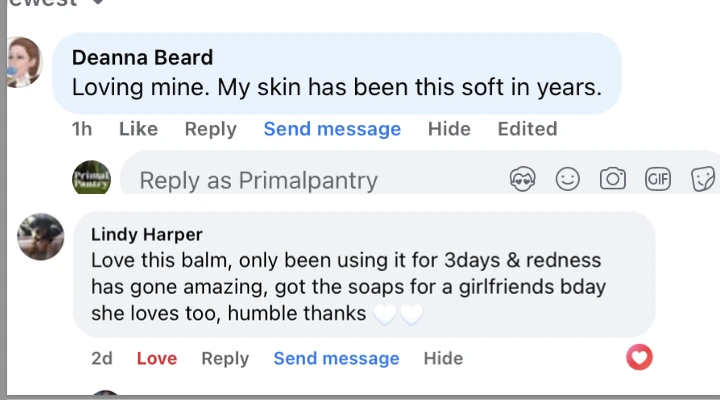Viewport: 720px width, 400px height.
Task: Click the red heart reaction badge
Action: 639,357
